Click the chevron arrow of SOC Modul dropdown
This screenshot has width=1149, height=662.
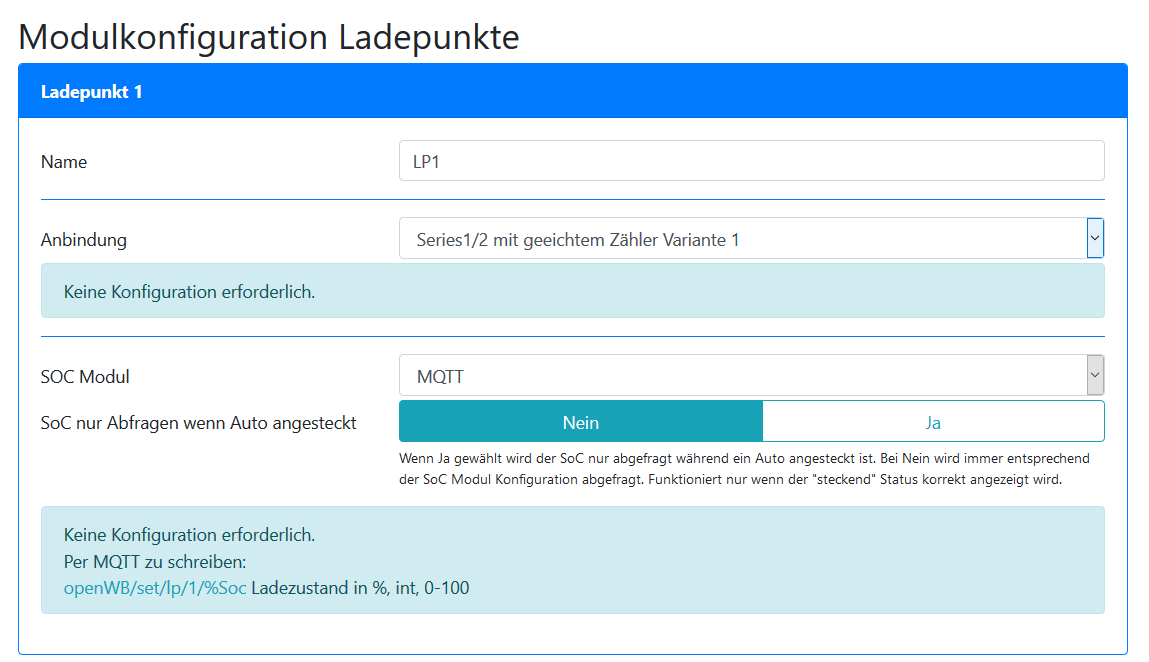pos(1095,376)
